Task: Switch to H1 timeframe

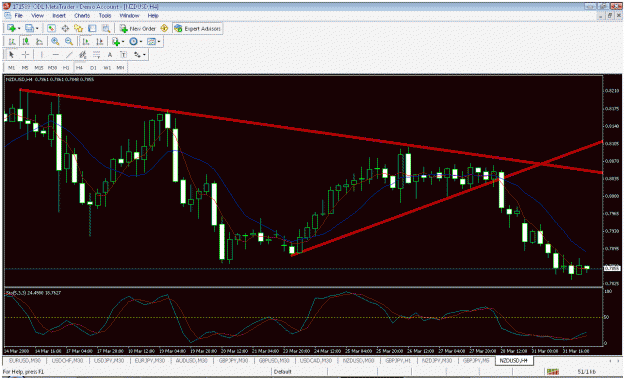Action: coord(66,68)
